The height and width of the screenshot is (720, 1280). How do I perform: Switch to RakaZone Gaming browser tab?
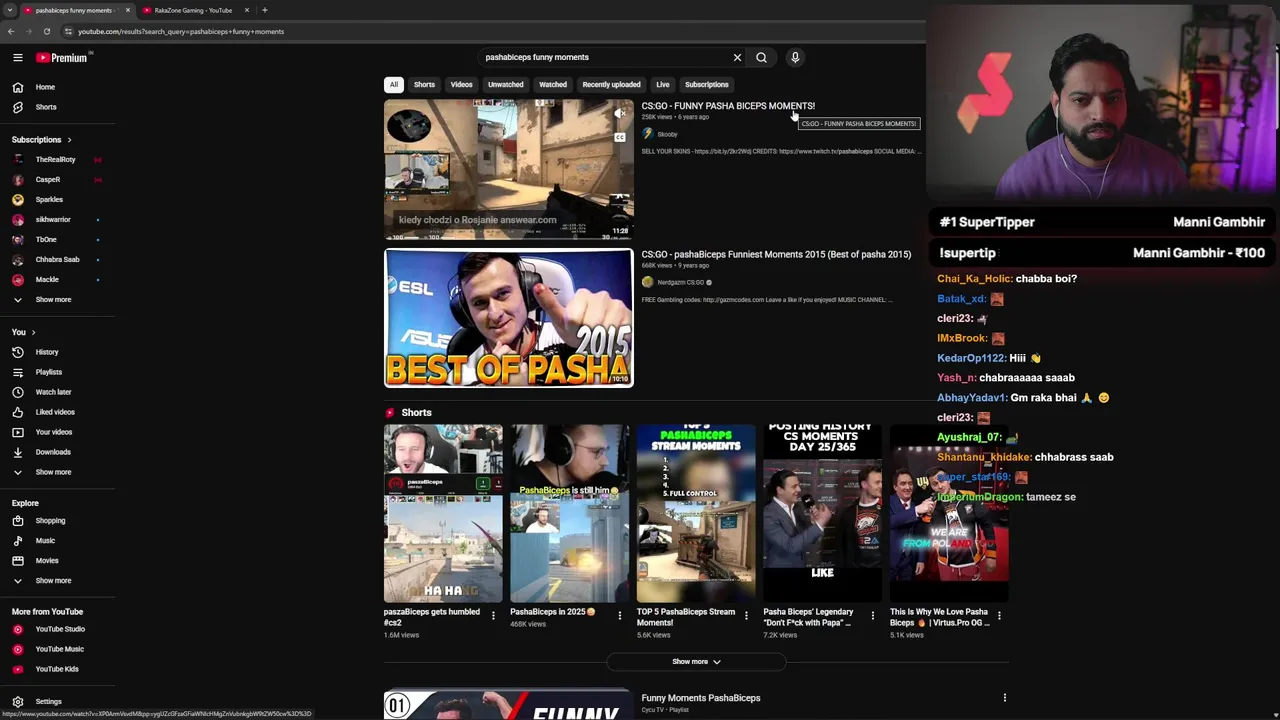192,10
